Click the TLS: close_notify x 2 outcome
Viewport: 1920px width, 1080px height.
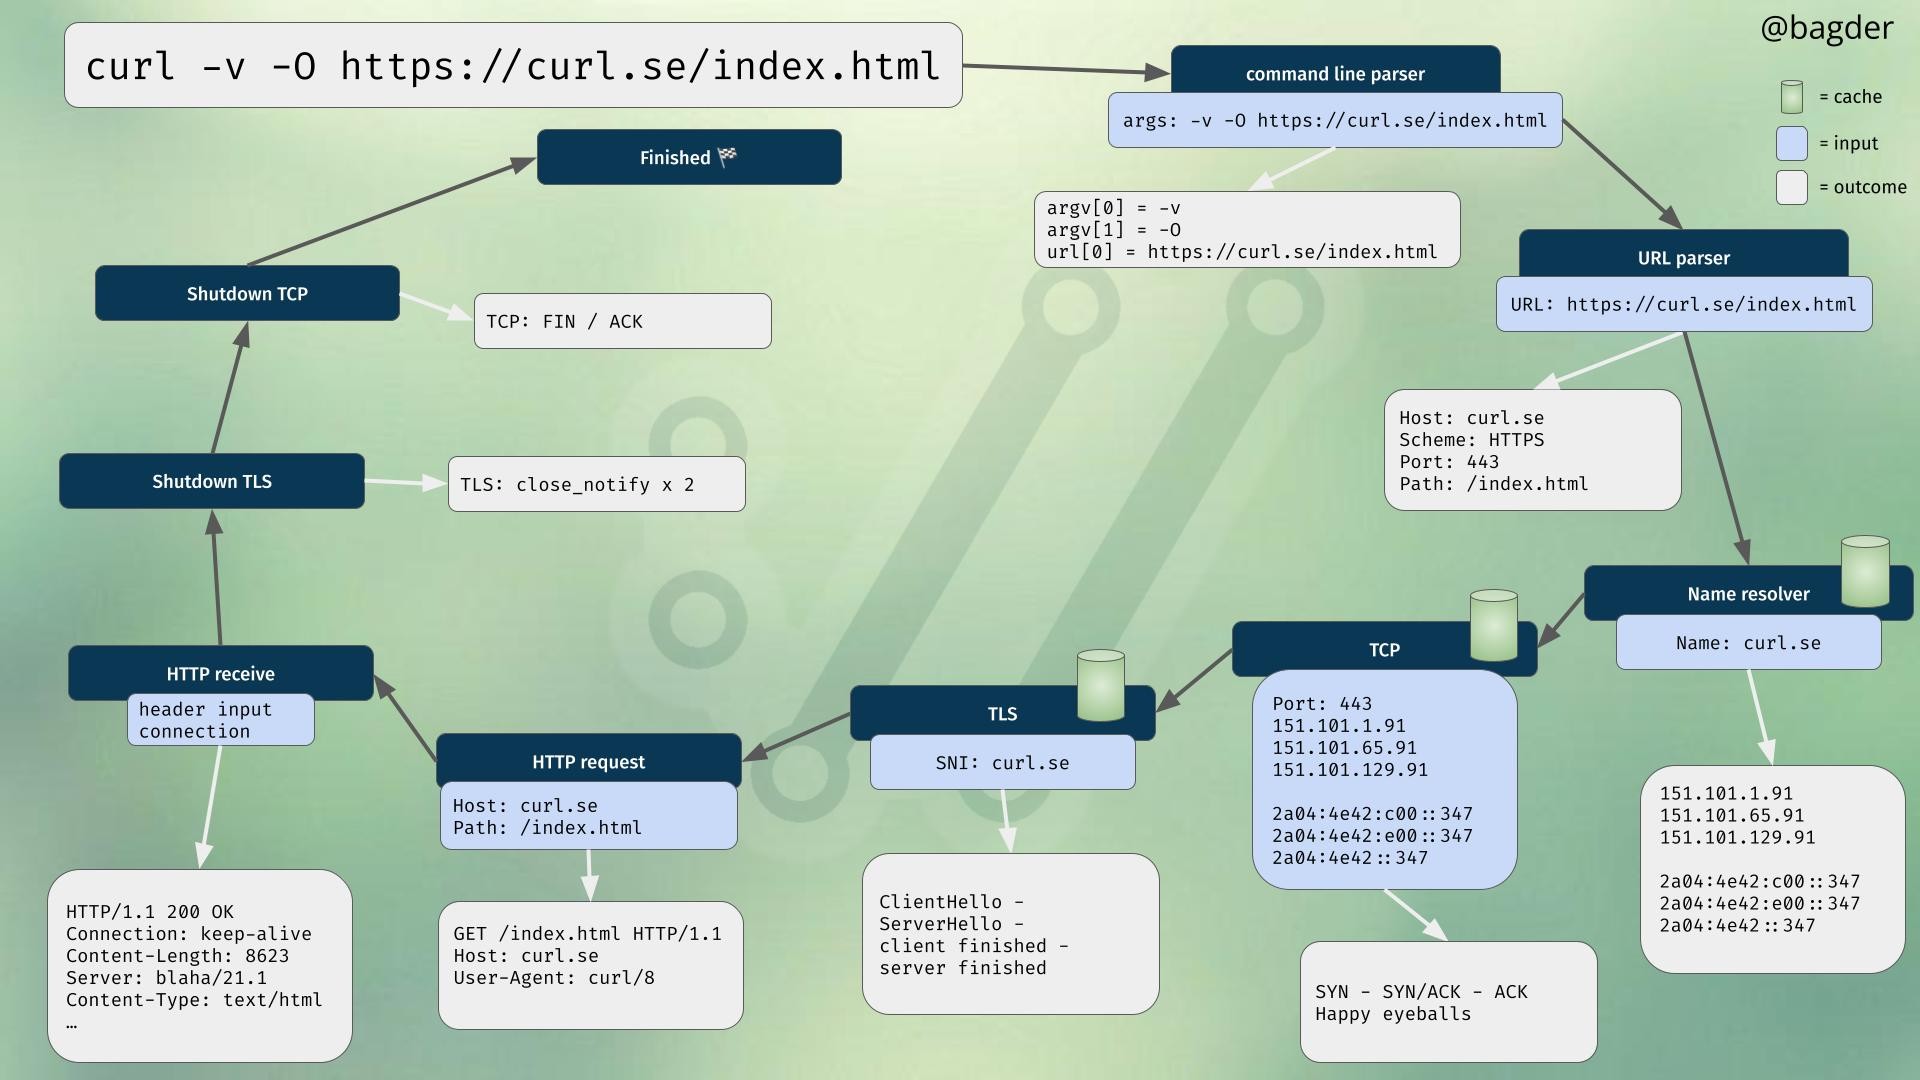point(596,484)
